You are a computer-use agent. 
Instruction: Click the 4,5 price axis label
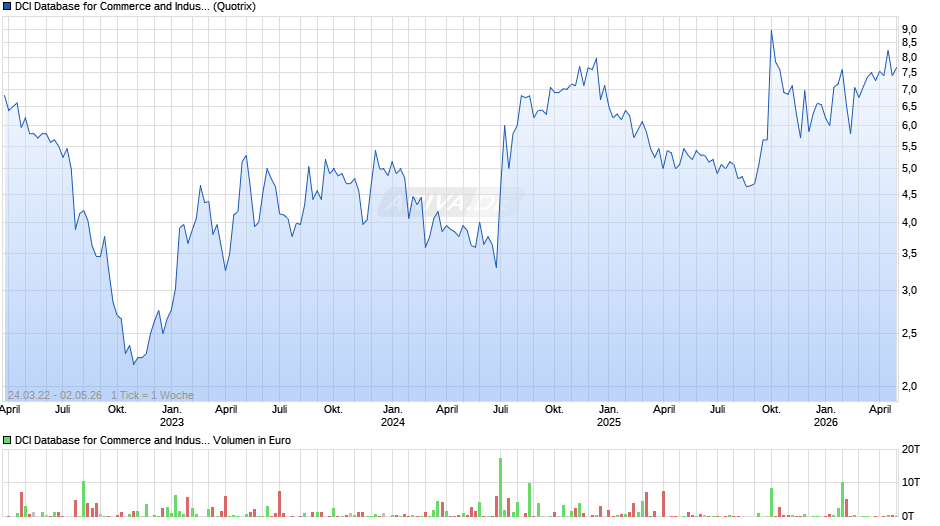pyautogui.click(x=909, y=194)
